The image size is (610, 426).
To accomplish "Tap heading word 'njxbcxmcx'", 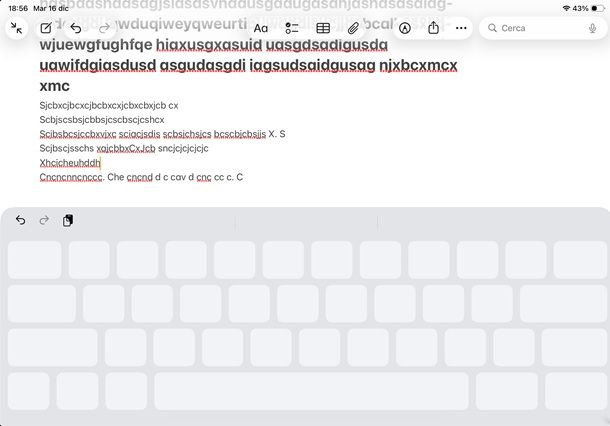I will 418,65.
